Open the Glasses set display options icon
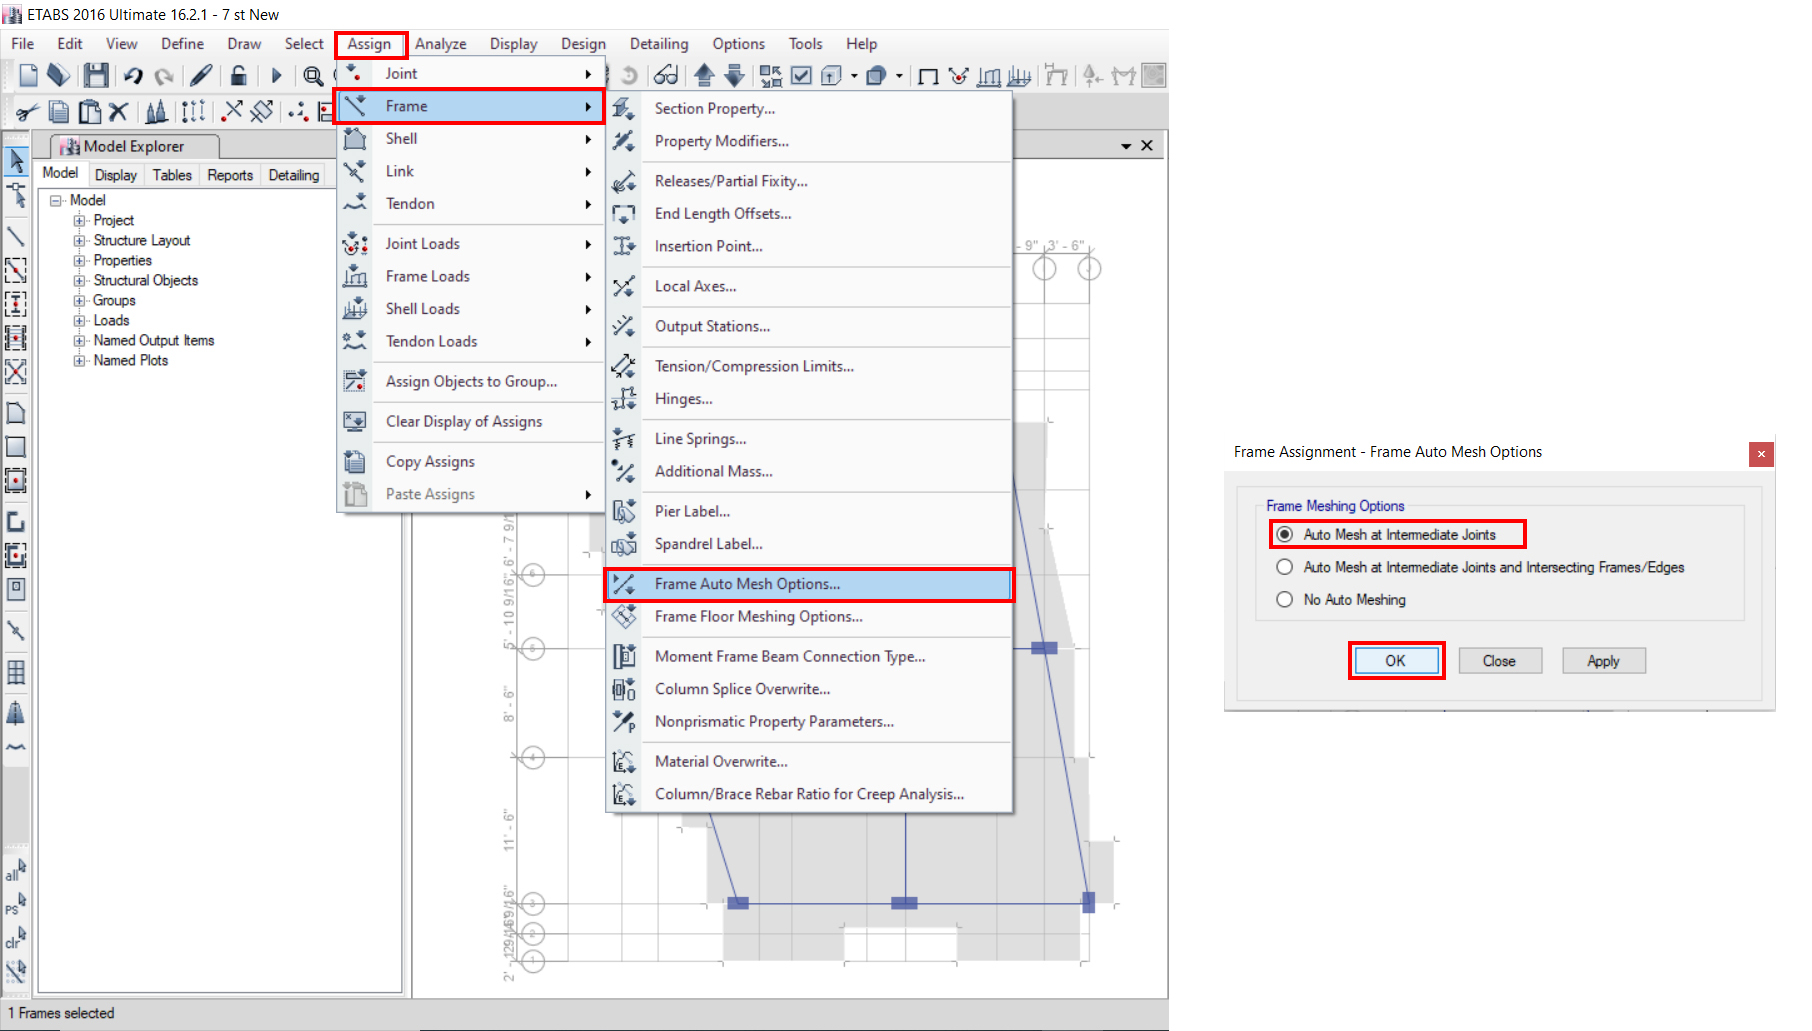 [x=667, y=75]
